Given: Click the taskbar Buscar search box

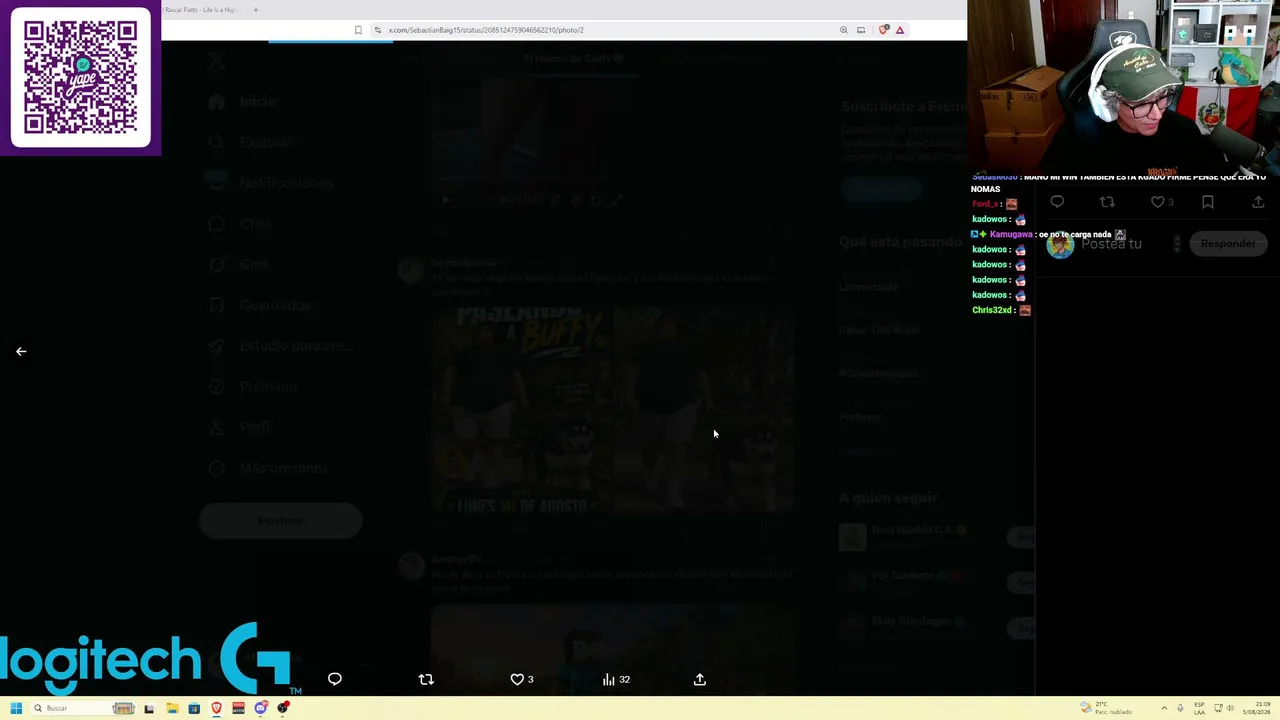Looking at the screenshot, I should 84,708.
